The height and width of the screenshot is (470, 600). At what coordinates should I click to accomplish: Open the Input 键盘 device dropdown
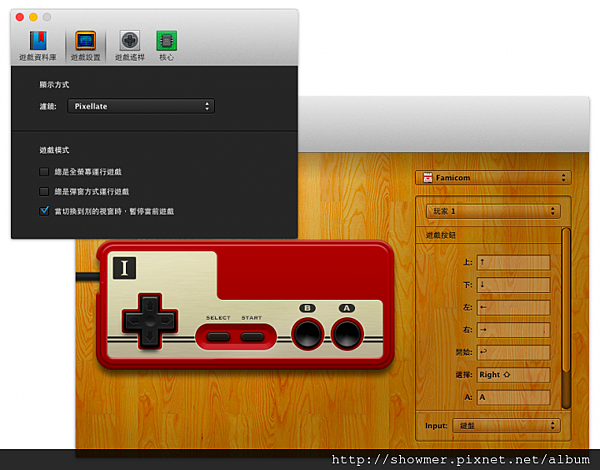(506, 426)
